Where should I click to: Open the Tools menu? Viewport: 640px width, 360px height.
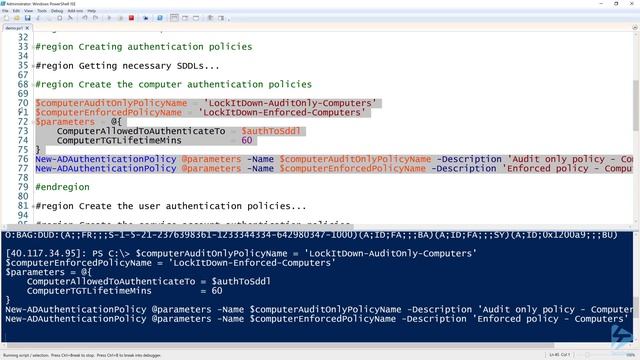(x=42, y=11)
